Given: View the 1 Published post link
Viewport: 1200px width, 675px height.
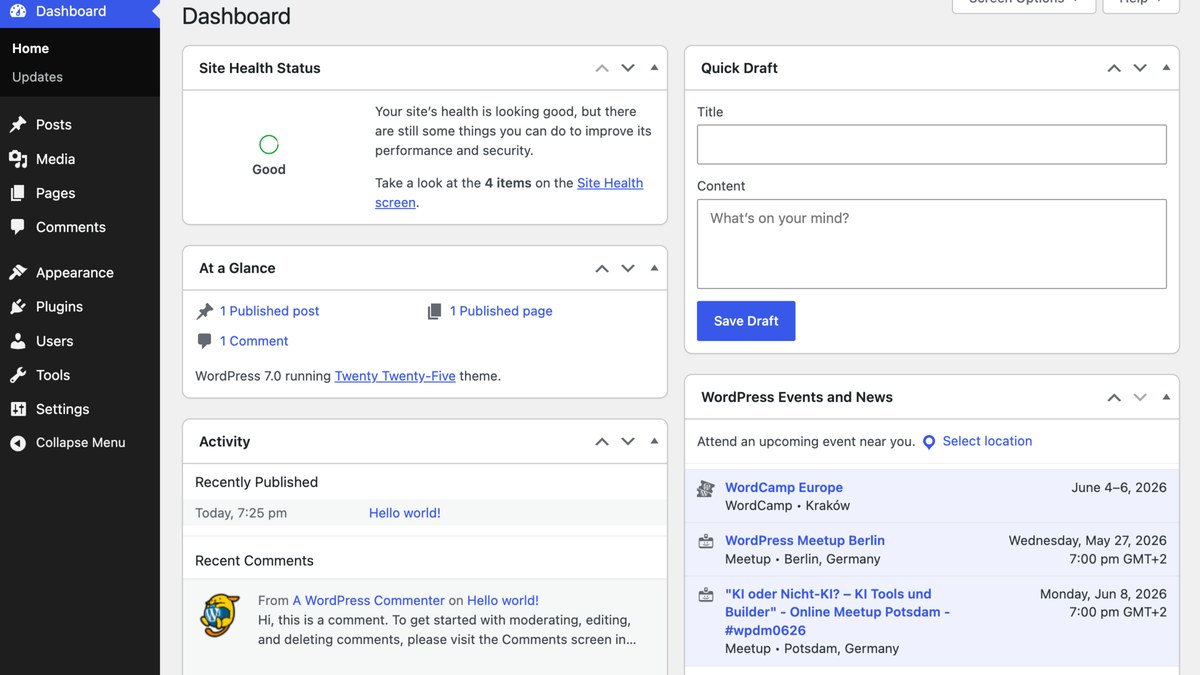Looking at the screenshot, I should coord(269,311).
